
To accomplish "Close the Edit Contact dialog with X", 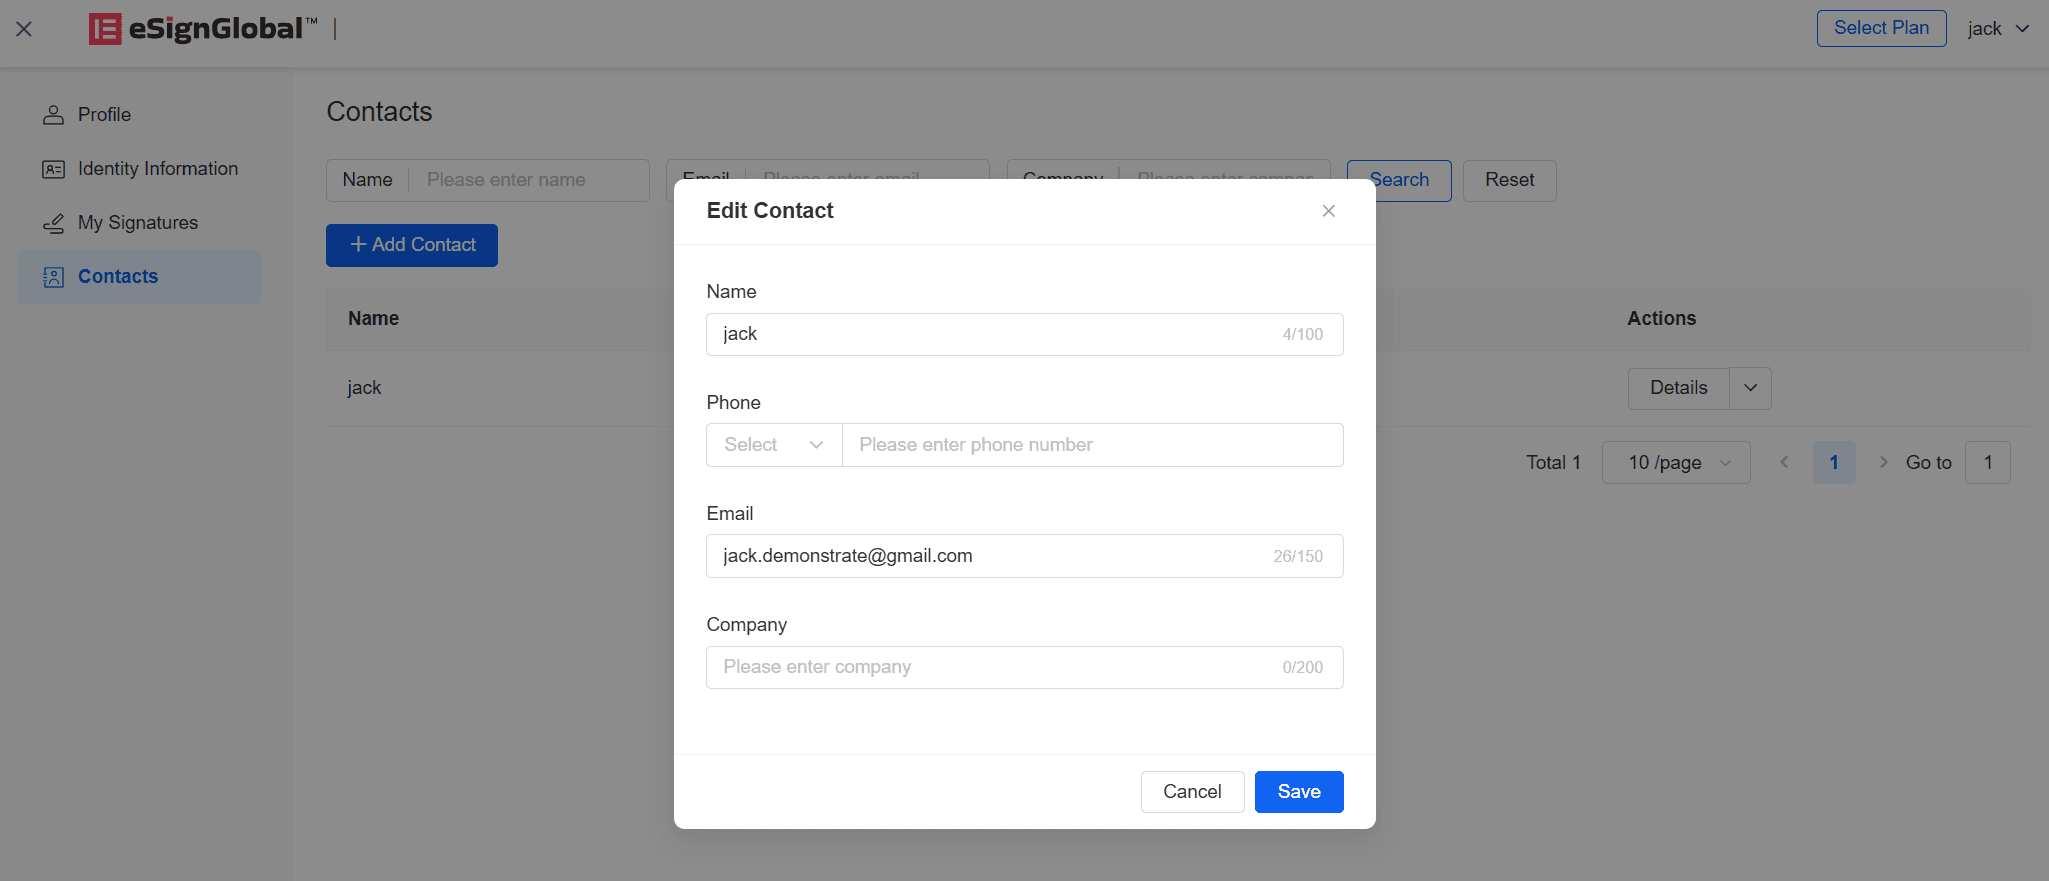I will coord(1328,211).
